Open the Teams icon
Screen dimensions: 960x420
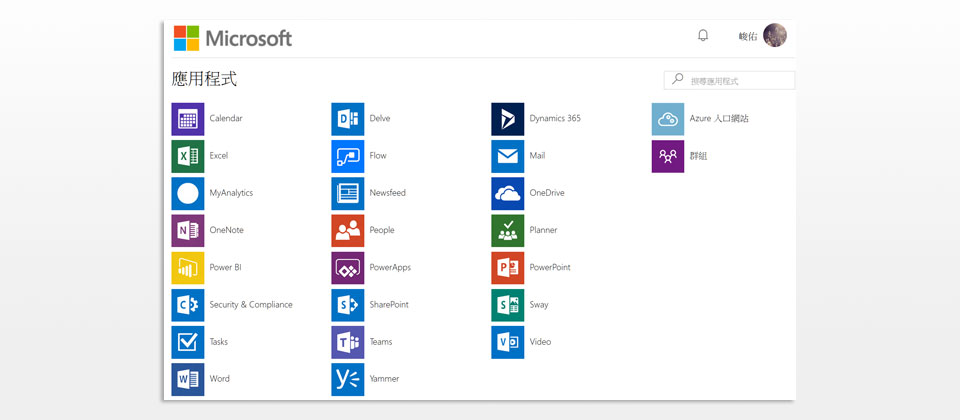coord(348,342)
